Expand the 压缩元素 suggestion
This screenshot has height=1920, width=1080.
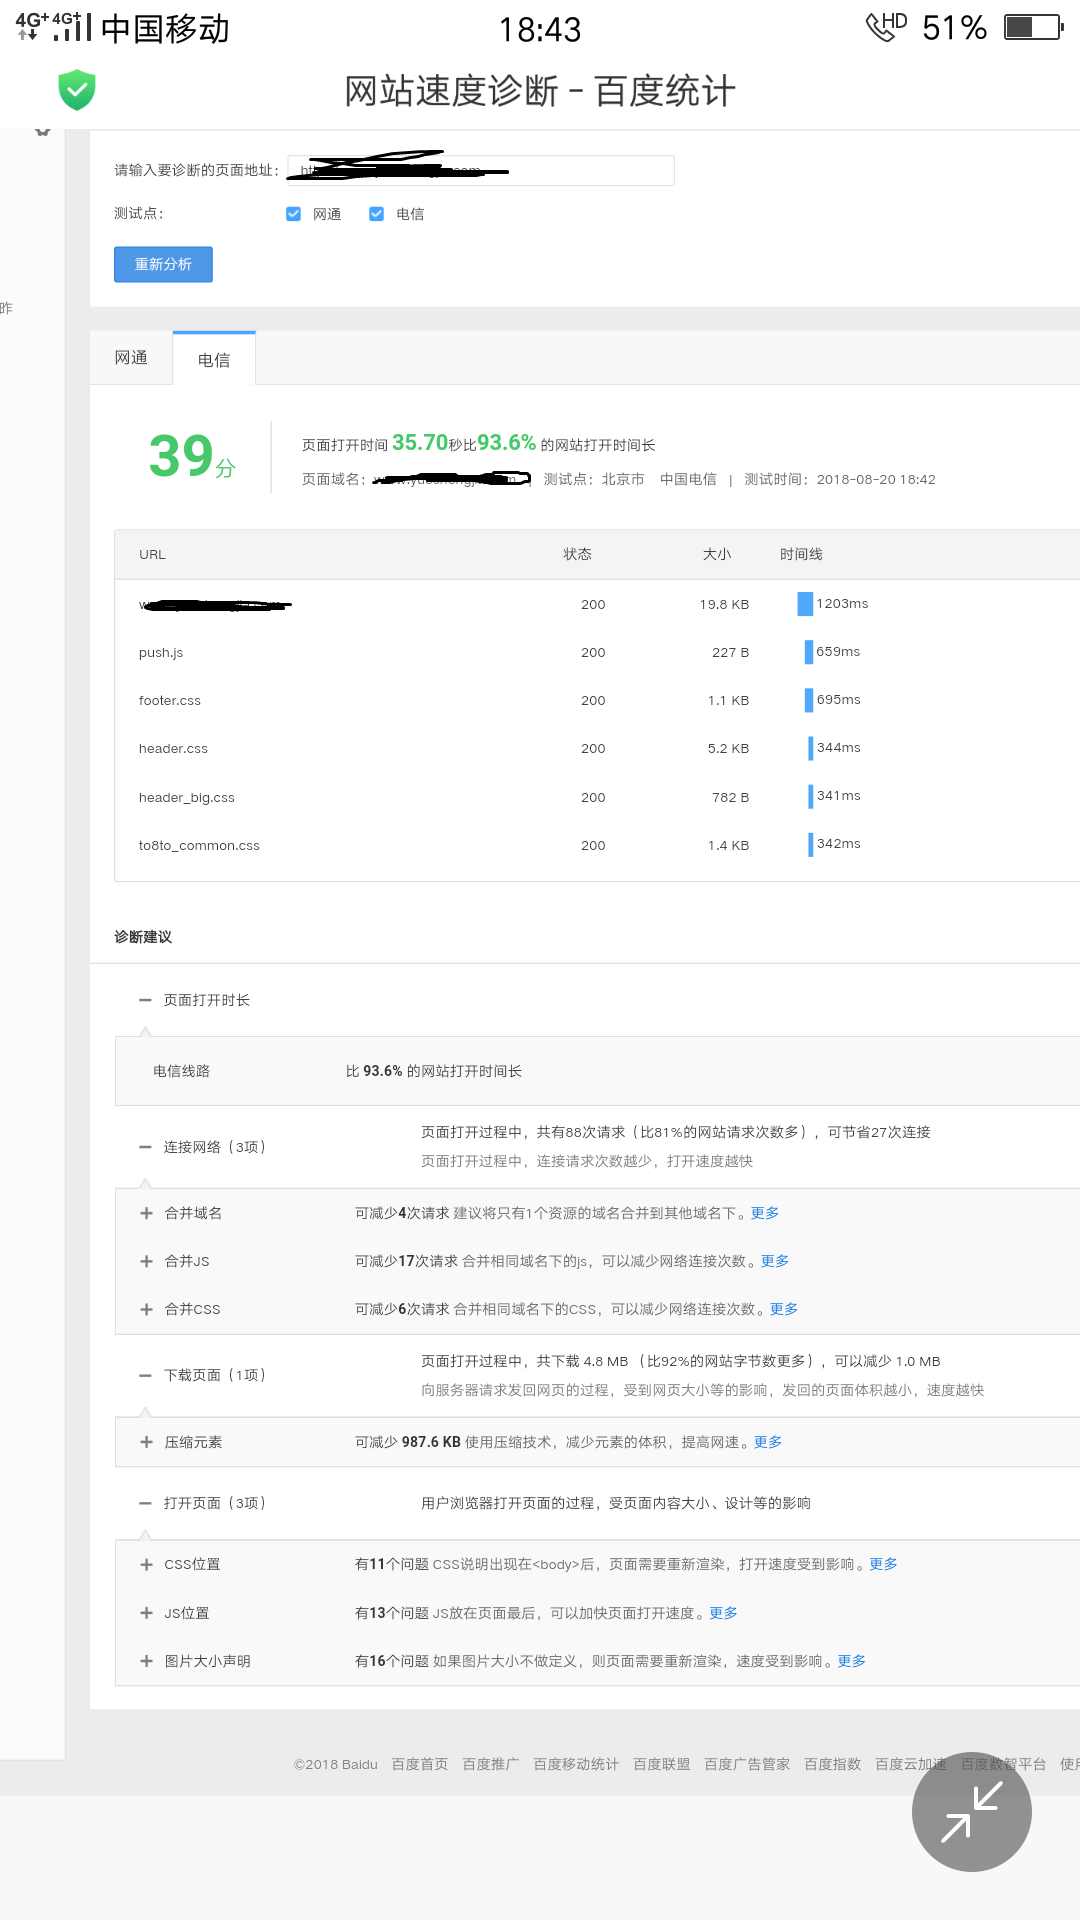pos(146,1442)
